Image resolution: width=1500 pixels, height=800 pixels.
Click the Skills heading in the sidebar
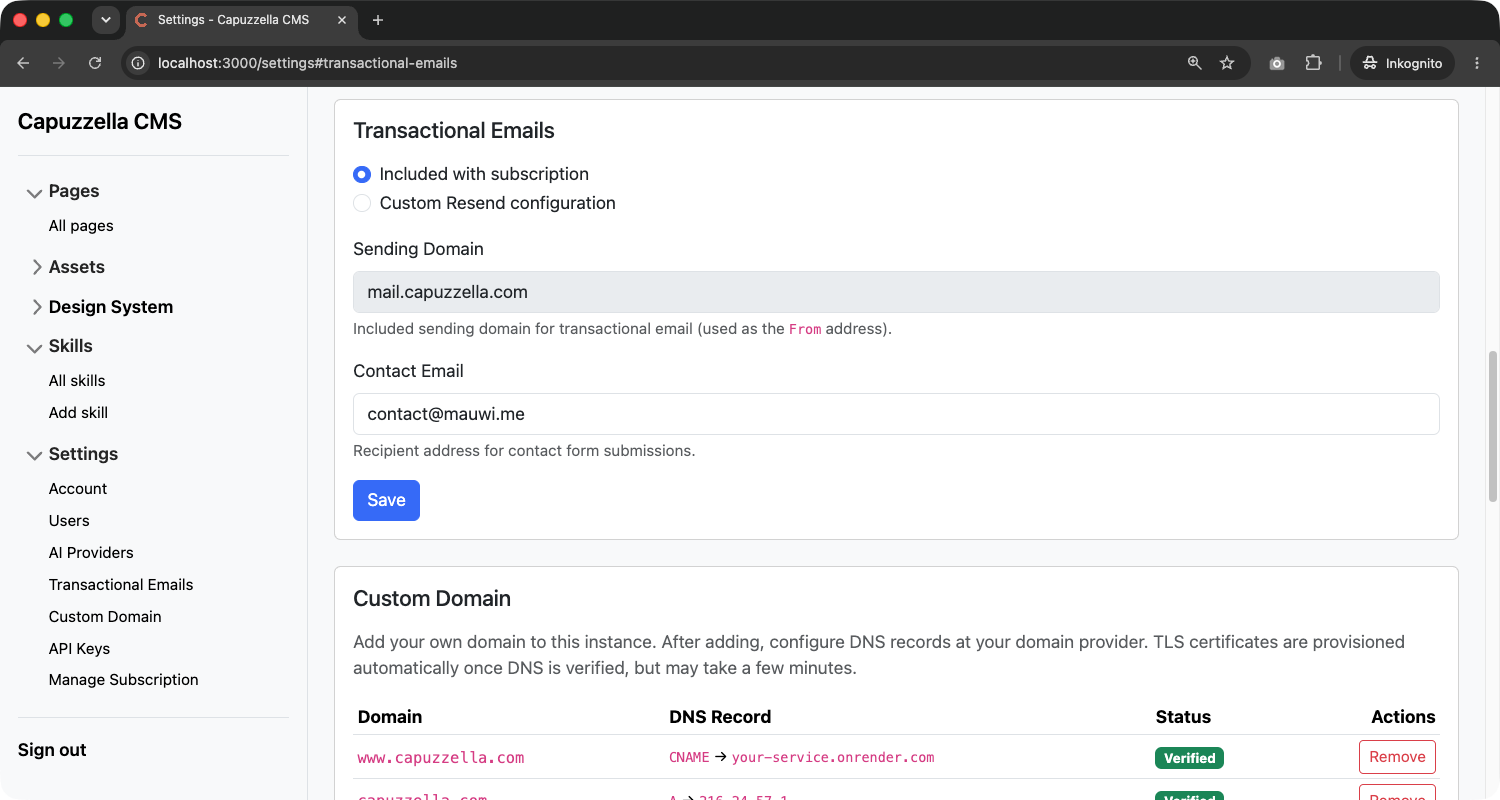coord(71,346)
